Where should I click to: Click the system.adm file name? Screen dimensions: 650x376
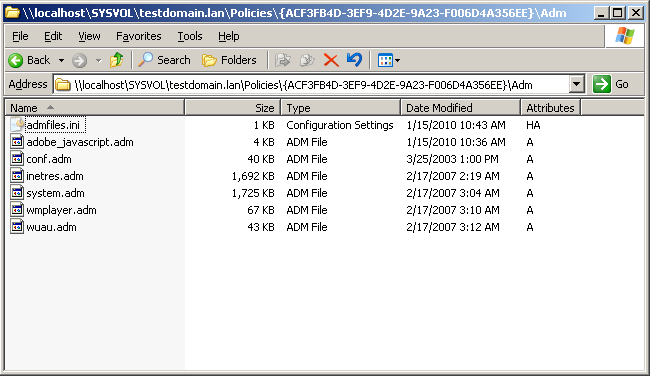tap(56, 193)
